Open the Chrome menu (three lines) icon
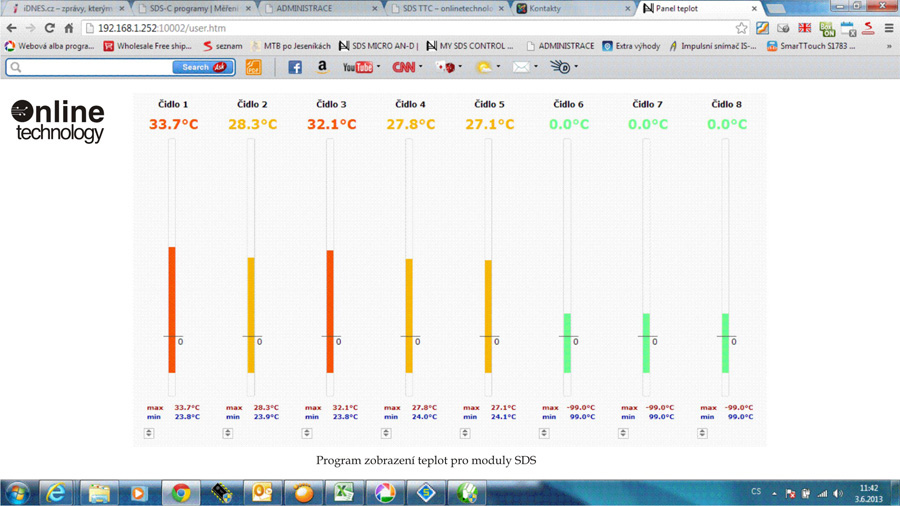The height and width of the screenshot is (506, 900). point(889,28)
